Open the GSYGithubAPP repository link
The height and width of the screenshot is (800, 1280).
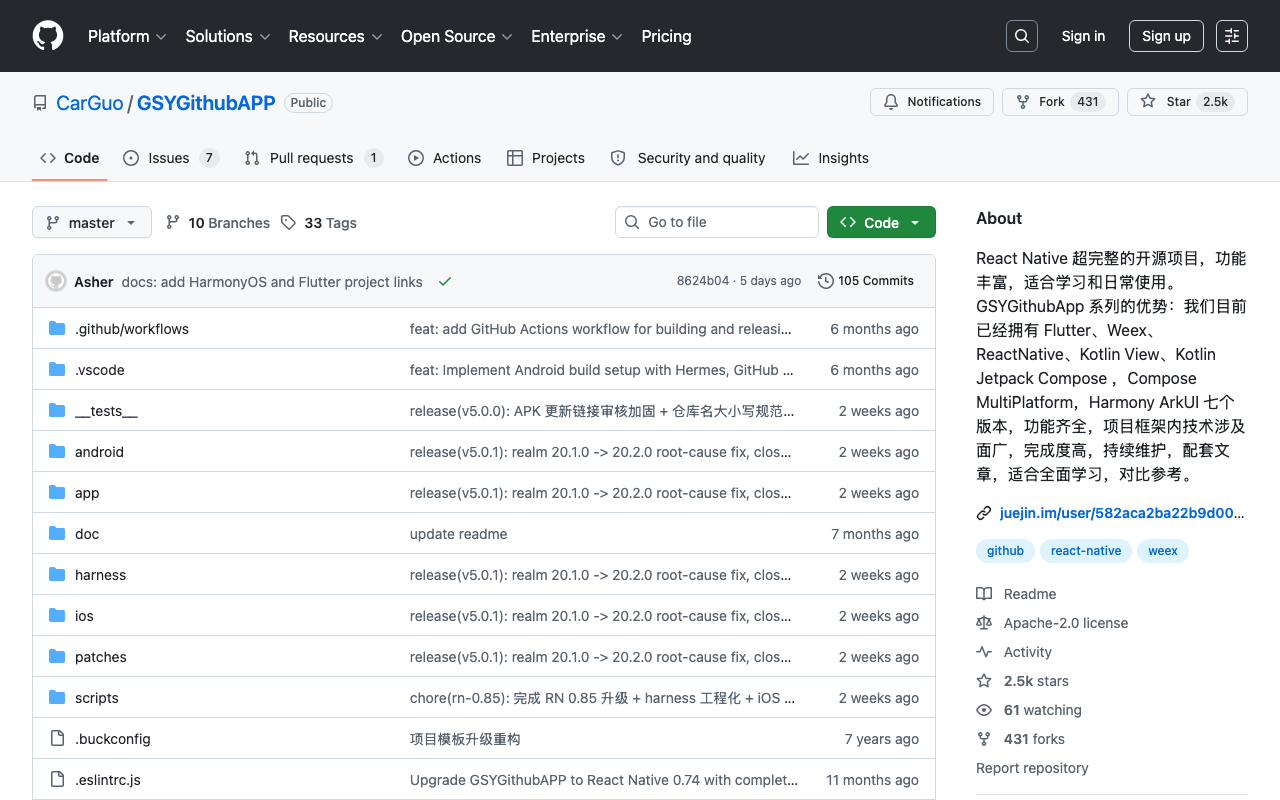(x=206, y=102)
